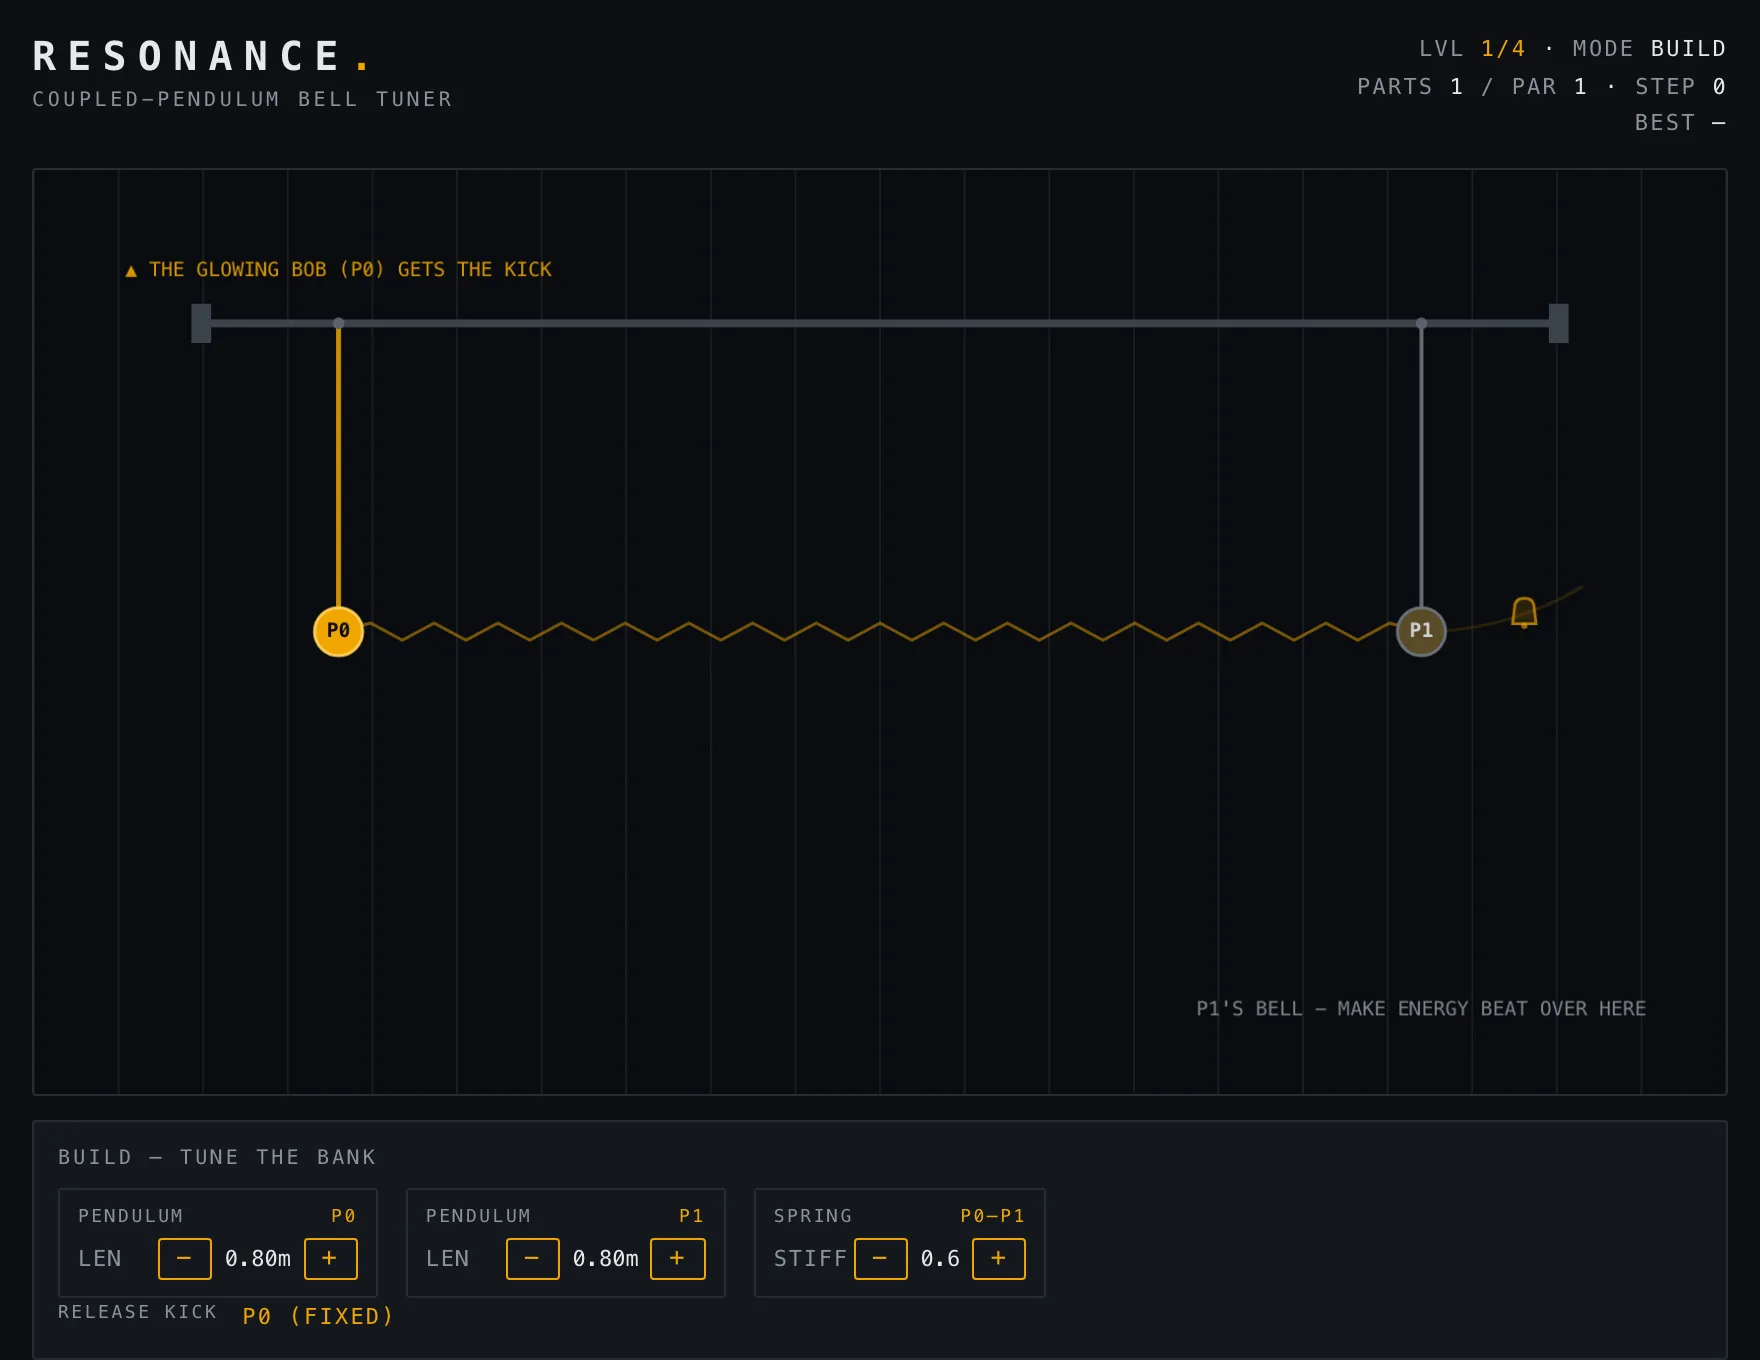Increase pendulum P1 length with plus button
The image size is (1760, 1360).
[x=677, y=1258]
